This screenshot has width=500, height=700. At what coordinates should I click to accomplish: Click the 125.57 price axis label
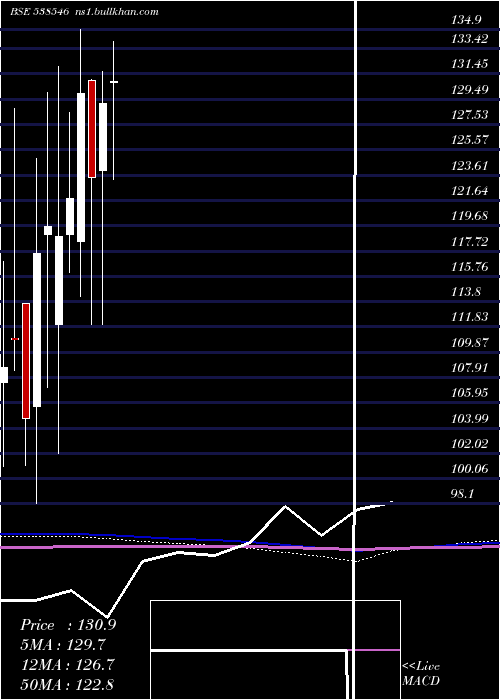(469, 140)
